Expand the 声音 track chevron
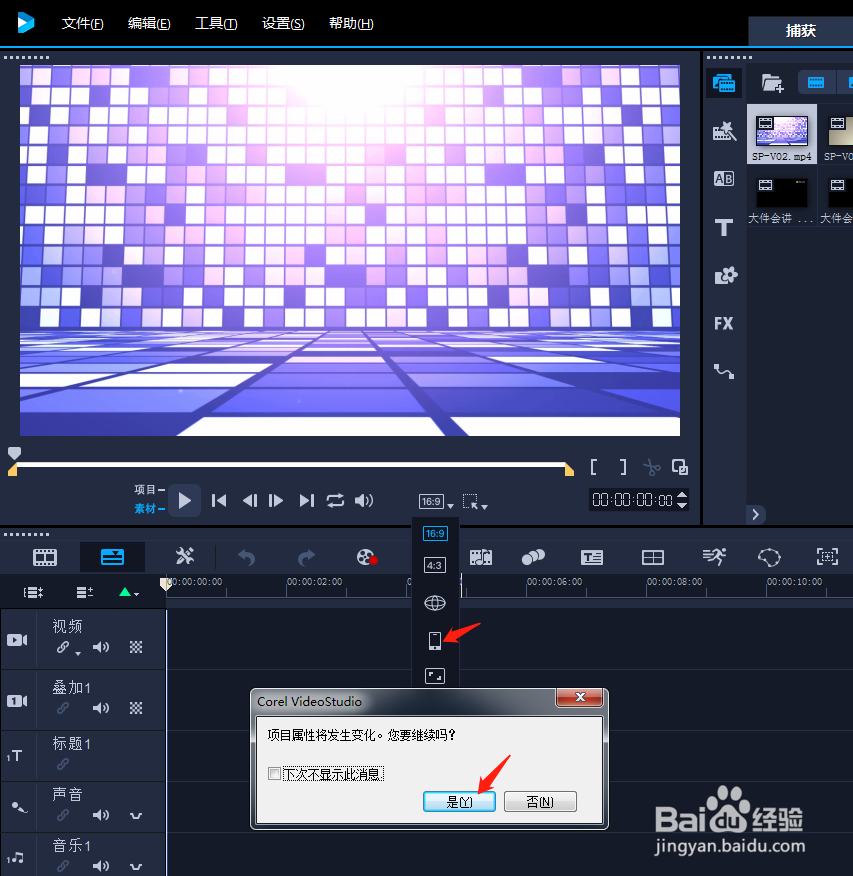Screen dimensions: 853x876 pos(136,816)
